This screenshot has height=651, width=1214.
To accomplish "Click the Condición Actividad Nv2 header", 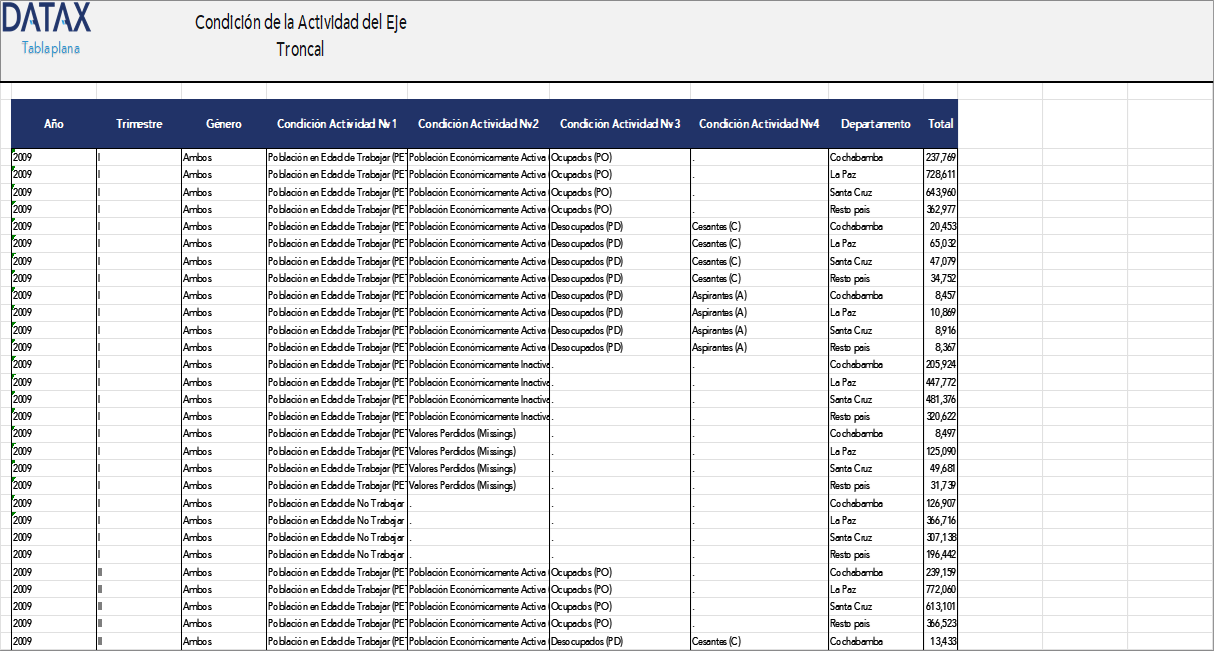I will click(478, 124).
